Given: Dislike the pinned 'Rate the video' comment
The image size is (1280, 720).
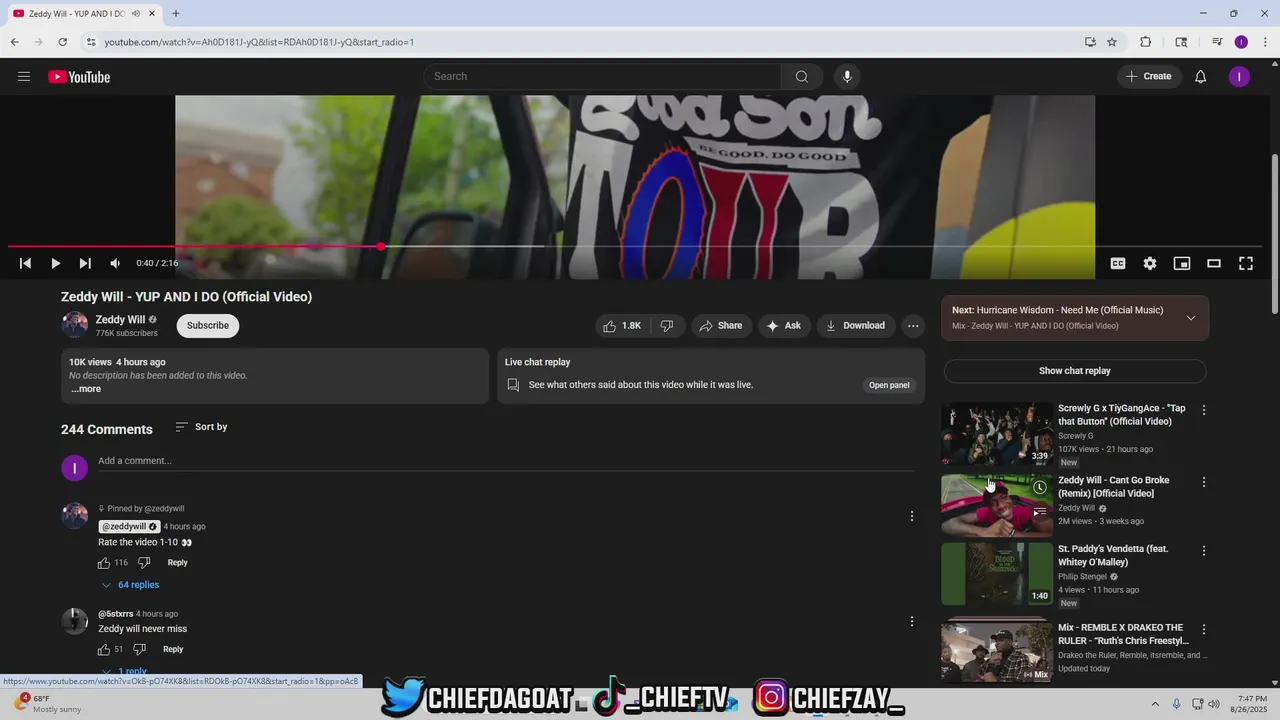Looking at the screenshot, I should 144,563.
